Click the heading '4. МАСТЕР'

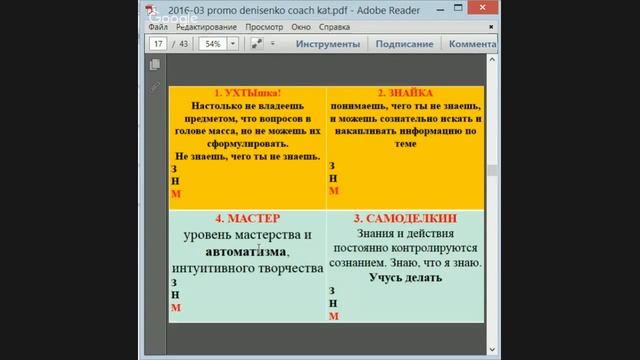pos(248,218)
